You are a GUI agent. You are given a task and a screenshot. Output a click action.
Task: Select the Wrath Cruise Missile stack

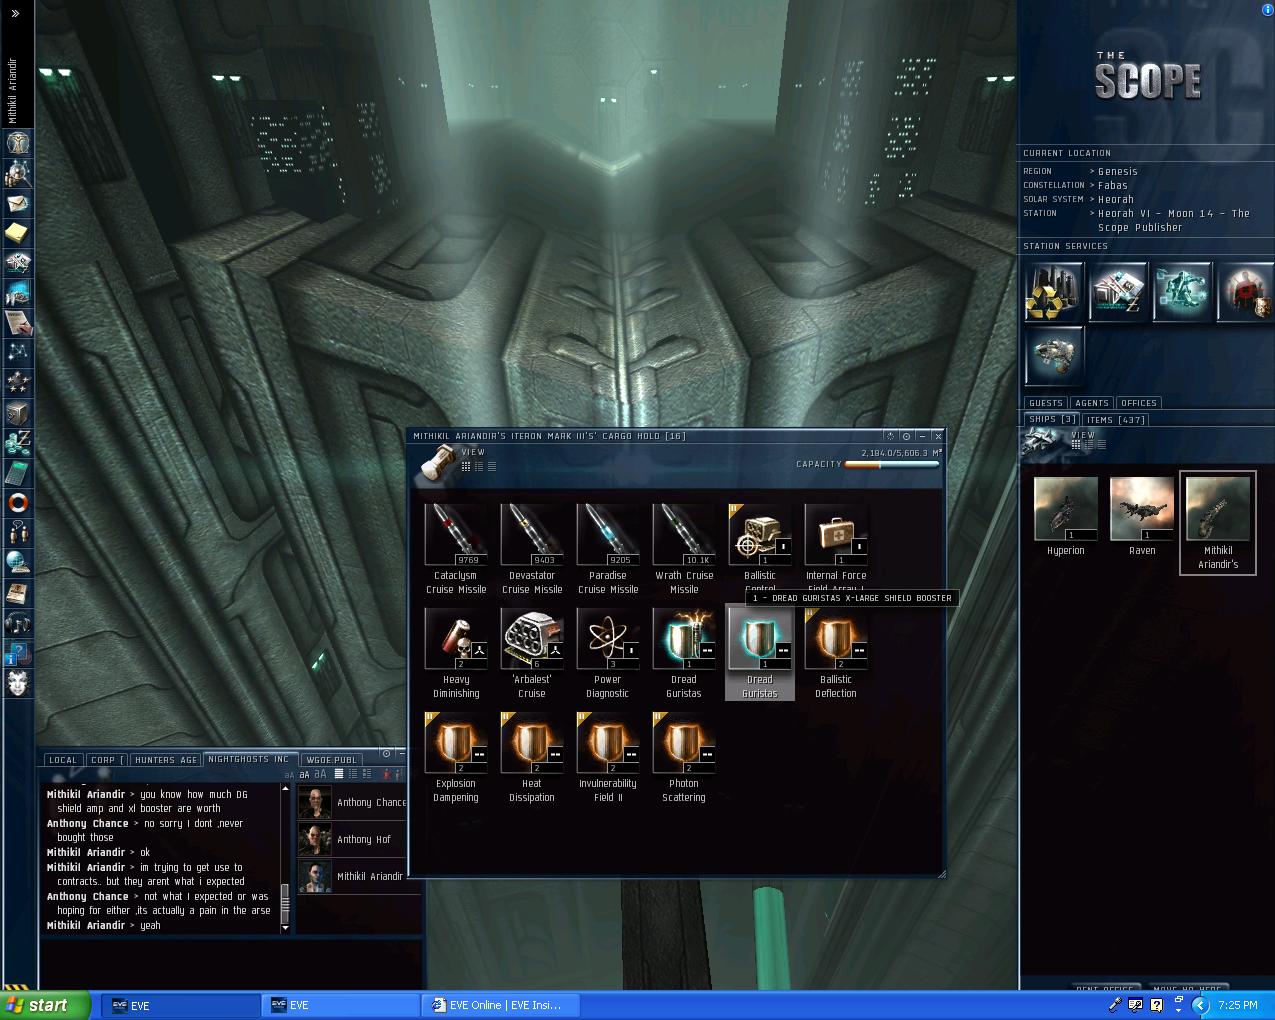point(684,548)
